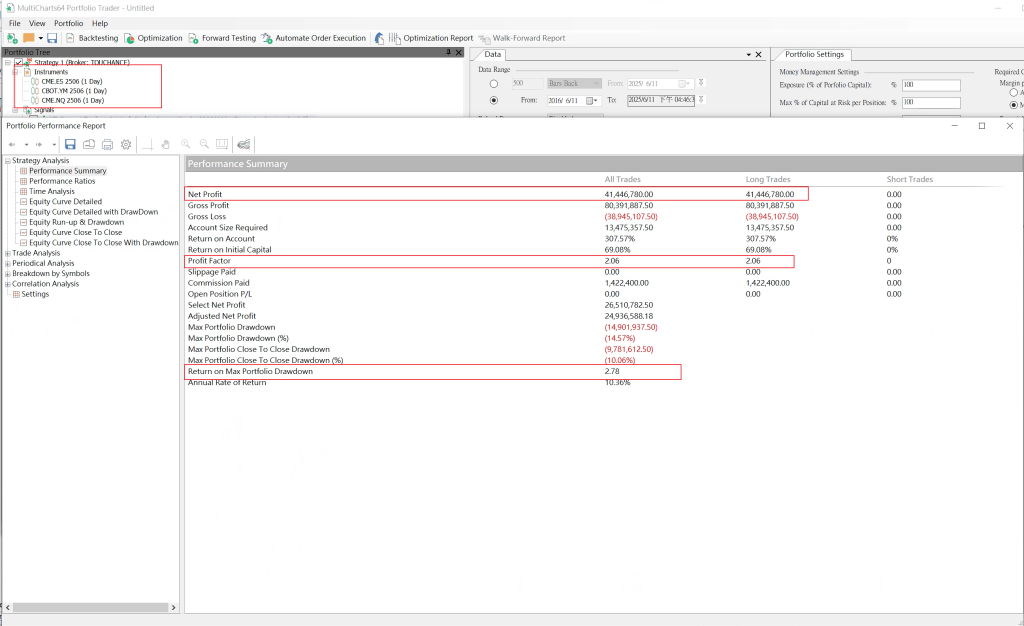Click the Optimization toolbar icon
Image resolution: width=1024 pixels, height=626 pixels.
[129, 38]
